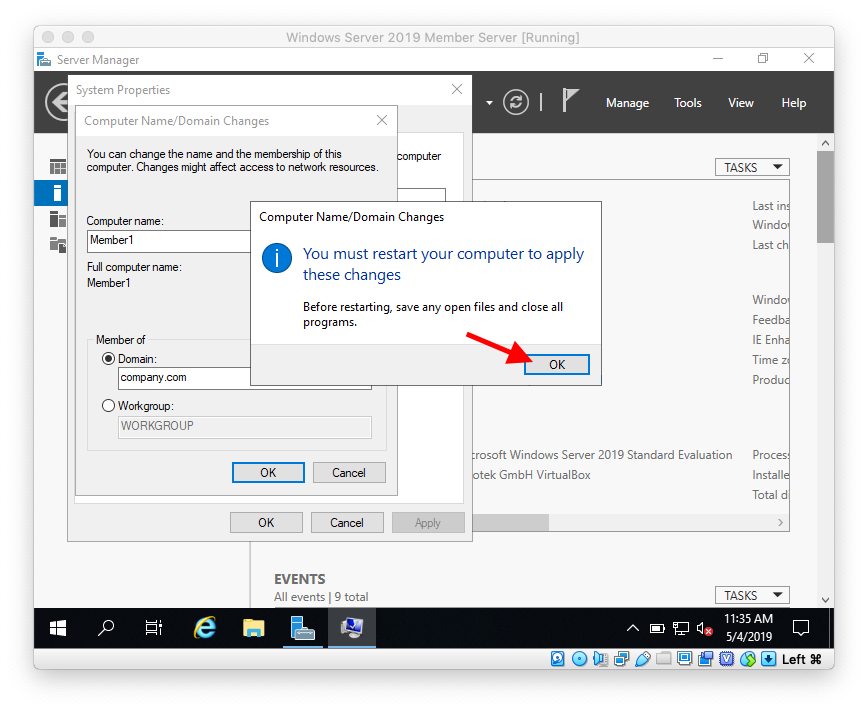Unmute the volume in the system tray

[x=706, y=628]
